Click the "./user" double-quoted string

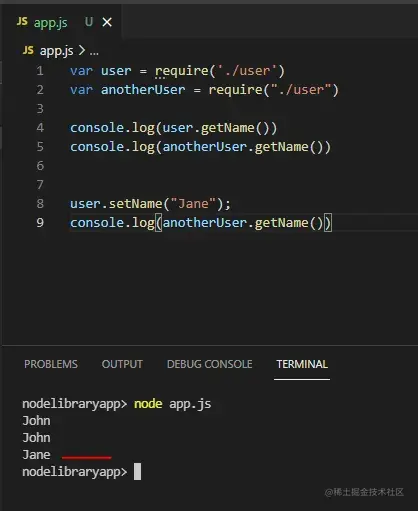click(301, 90)
